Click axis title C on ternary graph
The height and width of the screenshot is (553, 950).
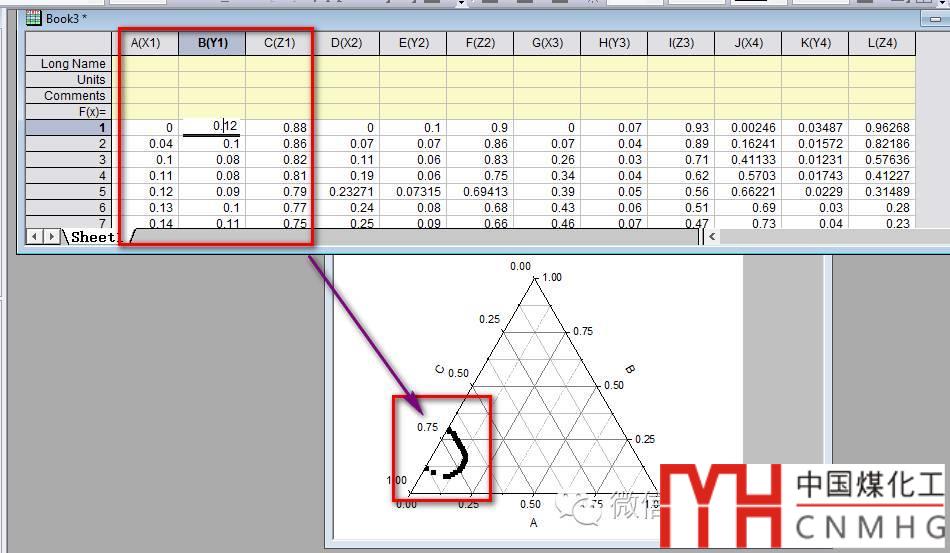440,370
